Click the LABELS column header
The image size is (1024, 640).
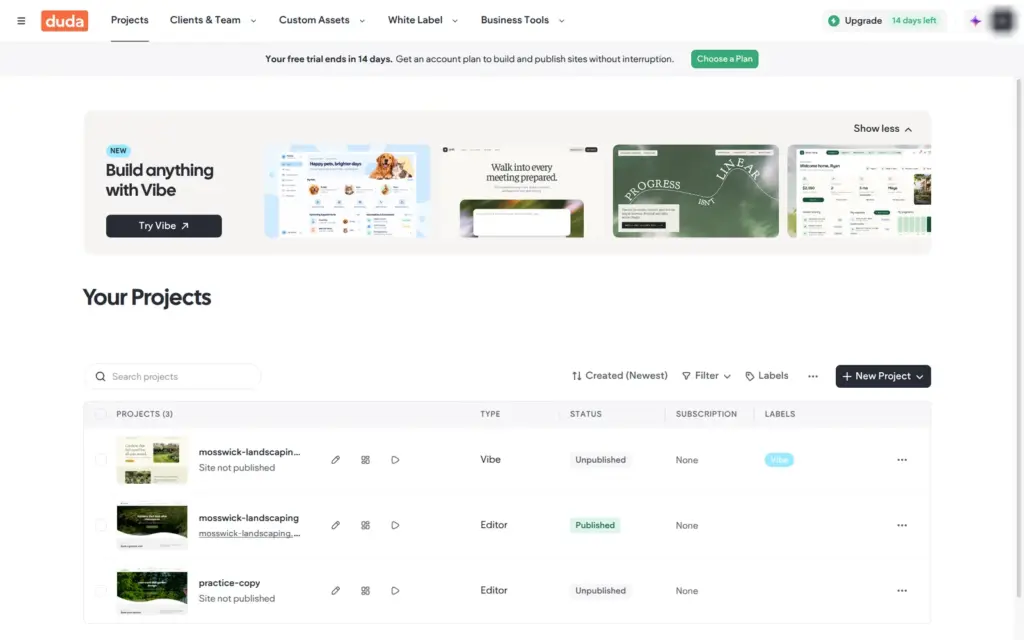click(x=780, y=414)
